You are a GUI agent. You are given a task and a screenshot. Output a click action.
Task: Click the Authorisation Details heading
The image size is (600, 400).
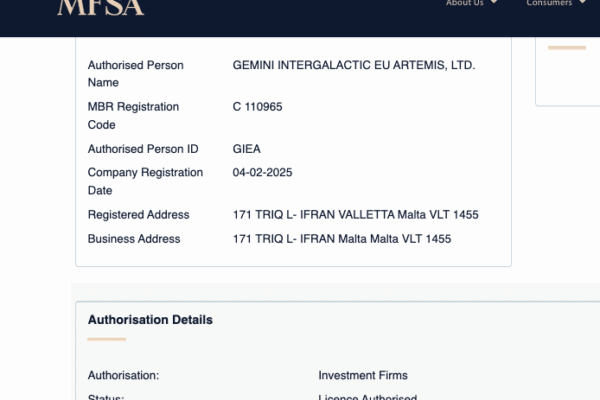click(x=150, y=320)
